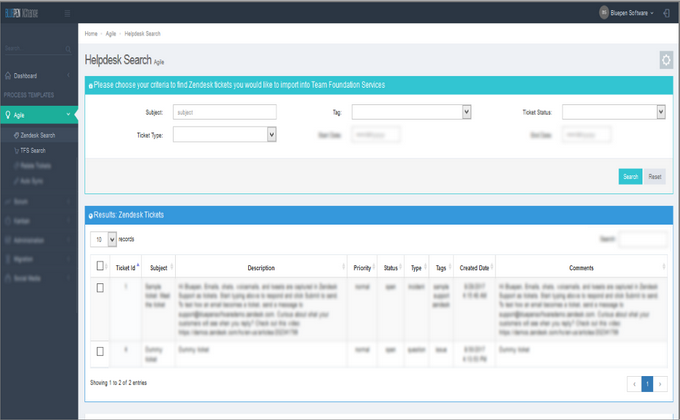Open the Ticket Status dropdown

pos(614,112)
